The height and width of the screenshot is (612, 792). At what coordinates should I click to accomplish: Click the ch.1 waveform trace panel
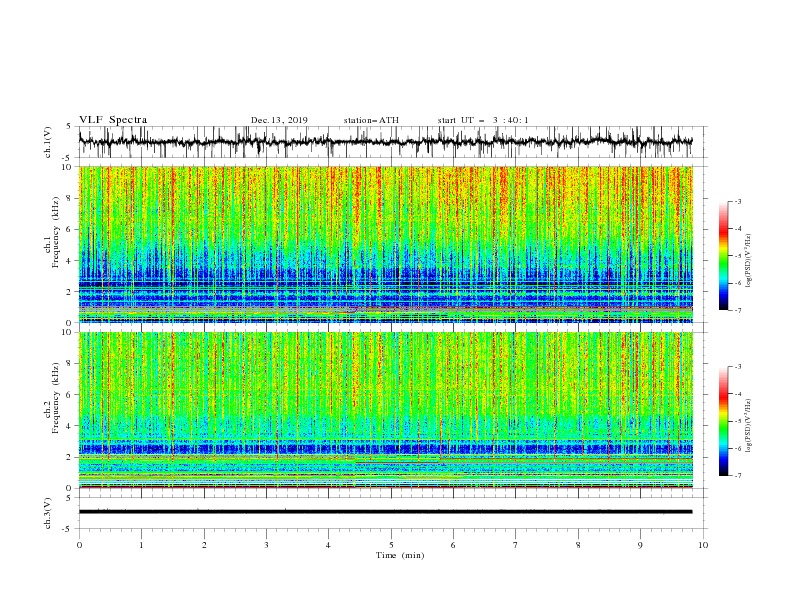click(393, 142)
